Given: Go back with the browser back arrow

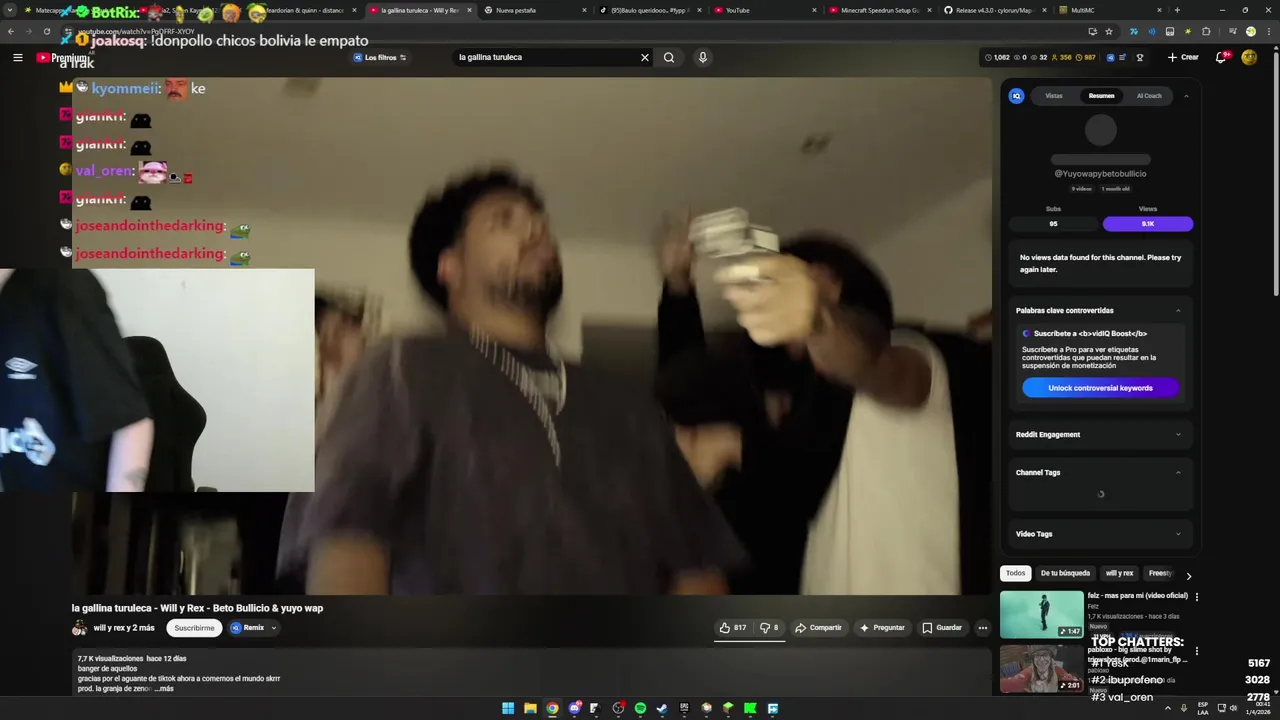Looking at the screenshot, I should coord(11,31).
